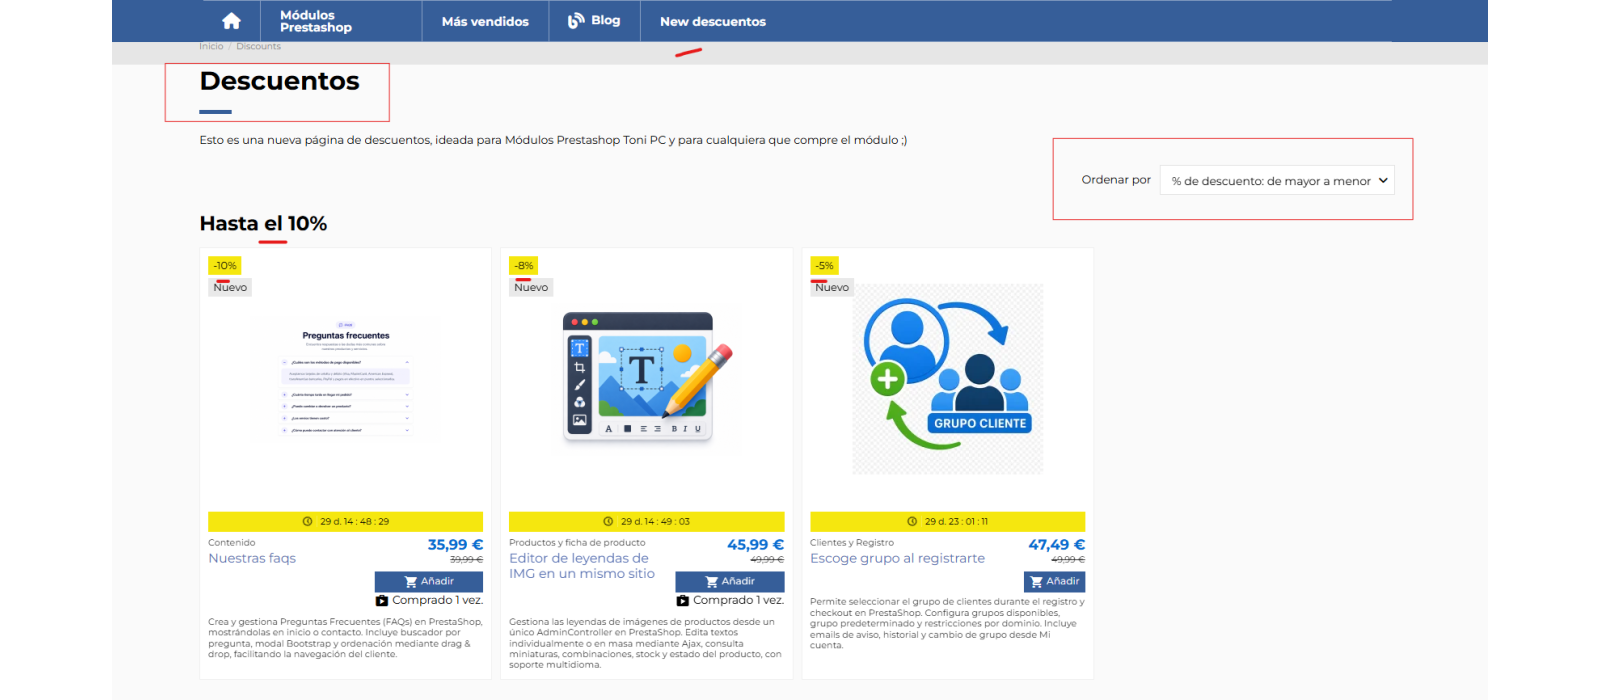Viewport: 1600px width, 700px height.
Task: Click the bag icon beside Comprado under Nuestras faqs
Action: click(382, 601)
